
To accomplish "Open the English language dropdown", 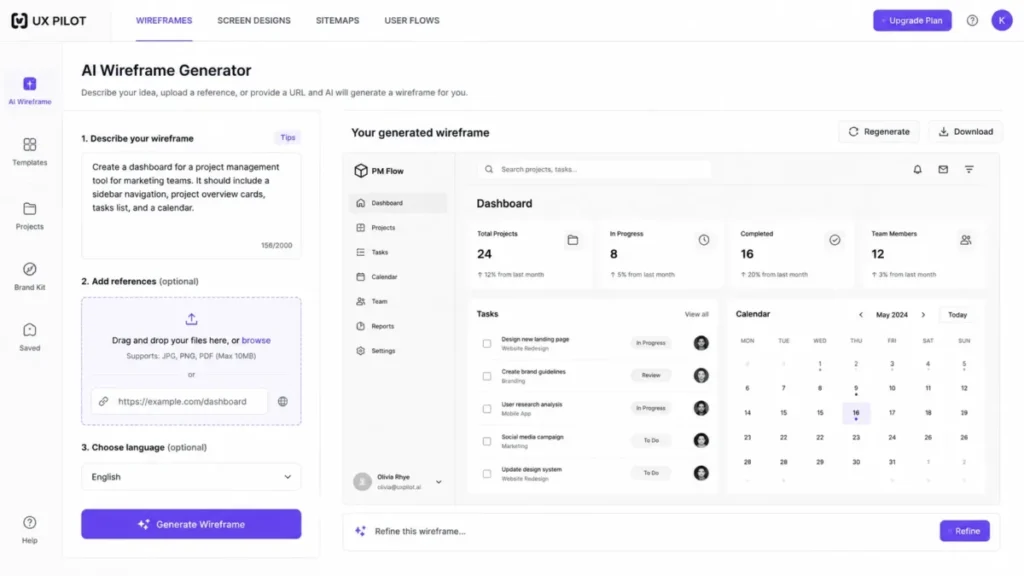I will pyautogui.click(x=191, y=477).
